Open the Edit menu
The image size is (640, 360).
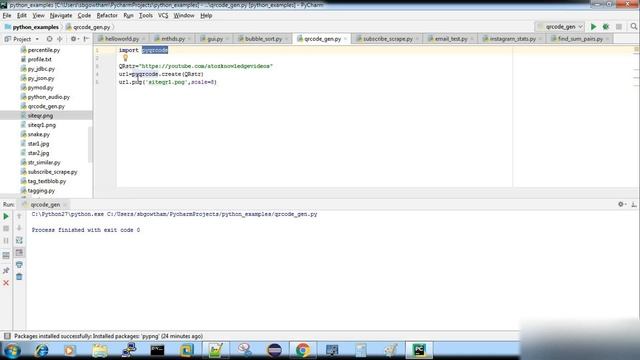(x=22, y=16)
